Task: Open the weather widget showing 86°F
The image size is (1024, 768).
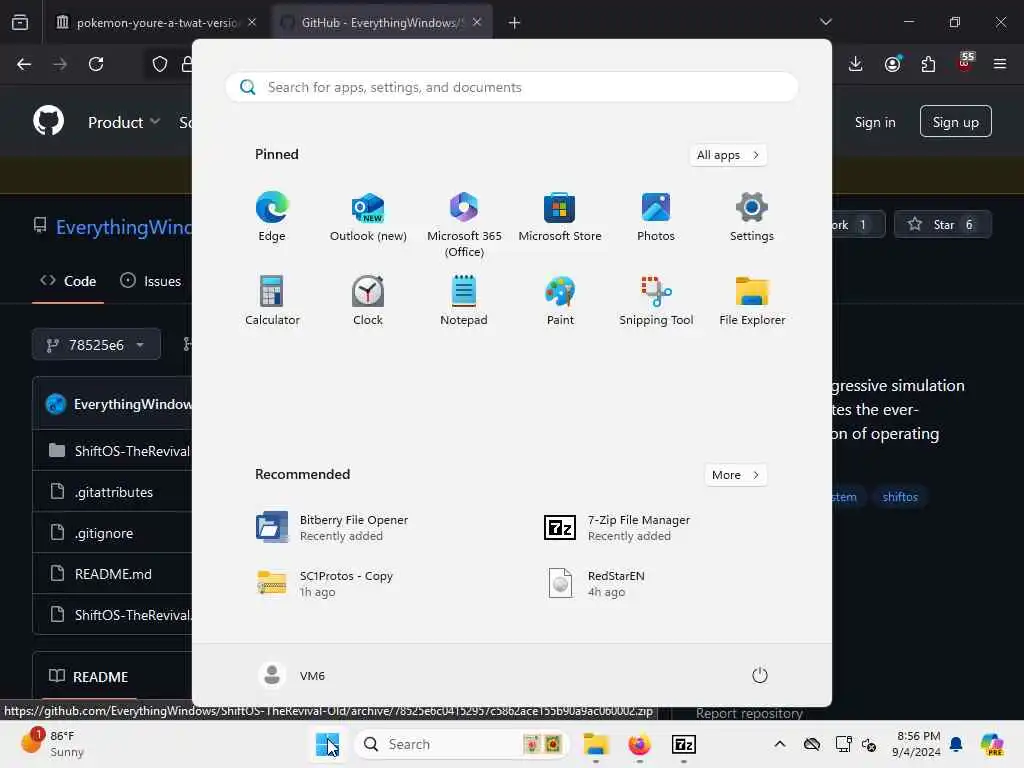Action: coord(52,744)
